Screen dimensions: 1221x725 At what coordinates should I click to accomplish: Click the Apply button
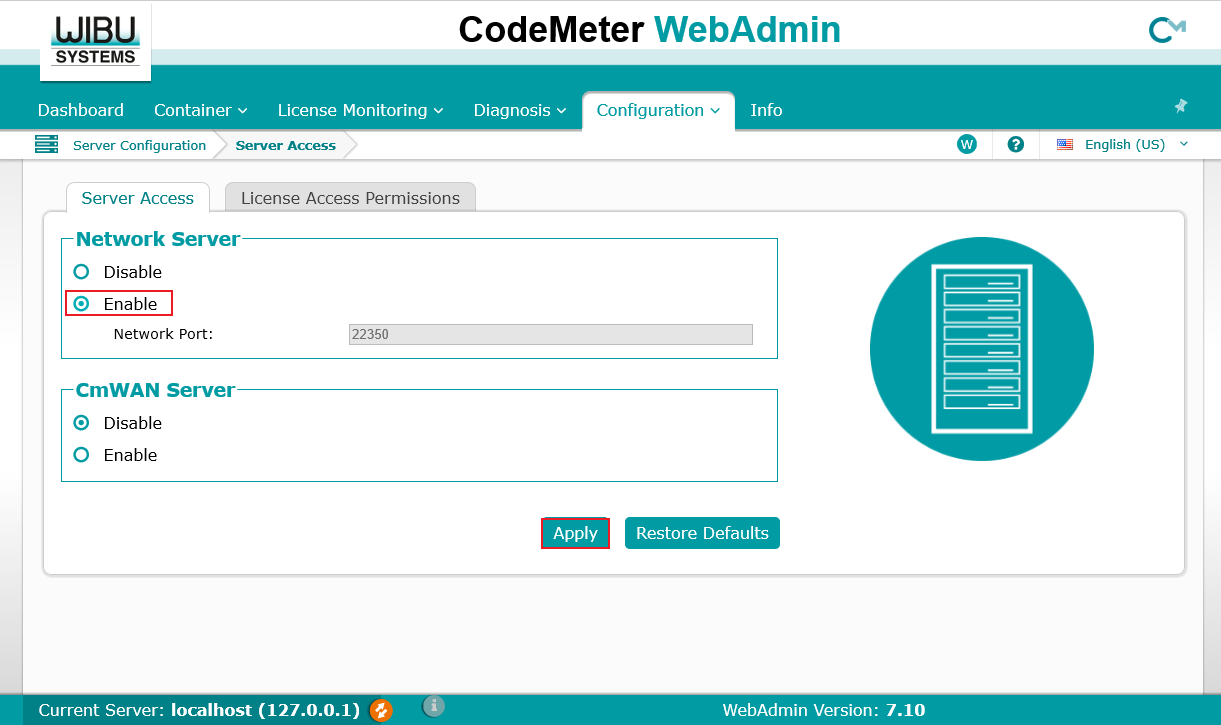(x=575, y=533)
